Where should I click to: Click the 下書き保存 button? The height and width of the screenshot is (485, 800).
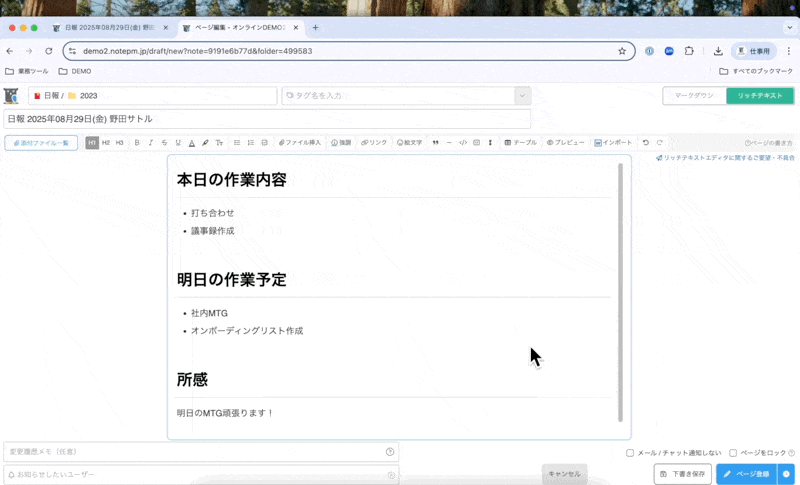point(682,474)
